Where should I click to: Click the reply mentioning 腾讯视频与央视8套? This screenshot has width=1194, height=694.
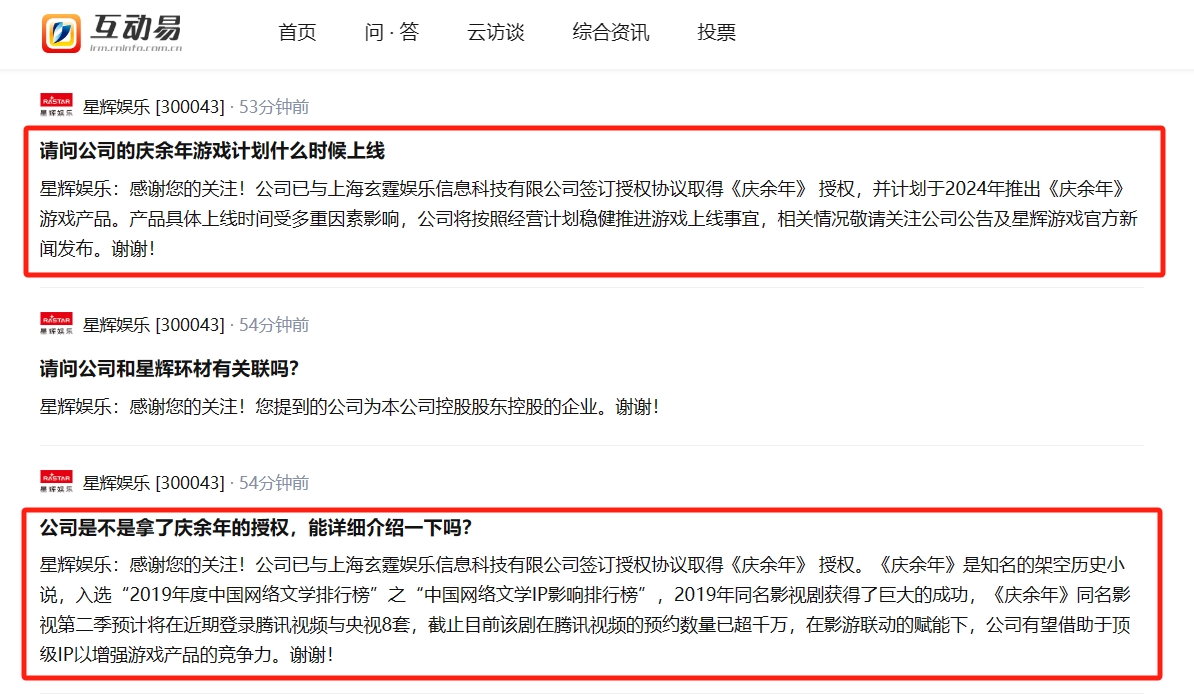coord(586,609)
